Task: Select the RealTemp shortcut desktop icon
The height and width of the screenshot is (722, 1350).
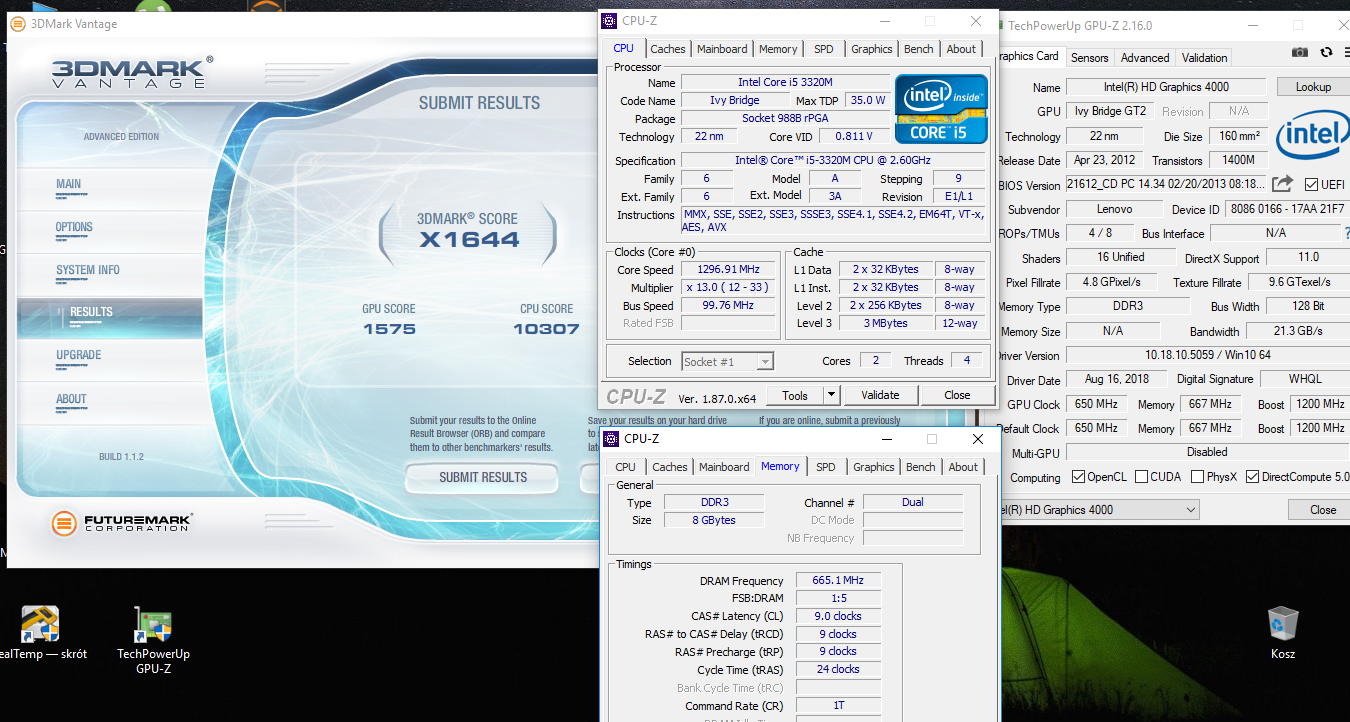Action: (40, 633)
